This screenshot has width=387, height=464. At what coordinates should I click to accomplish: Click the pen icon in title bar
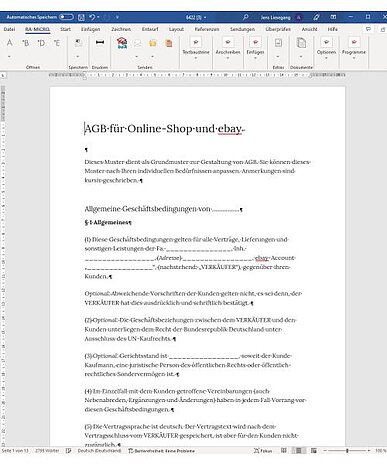click(316, 17)
